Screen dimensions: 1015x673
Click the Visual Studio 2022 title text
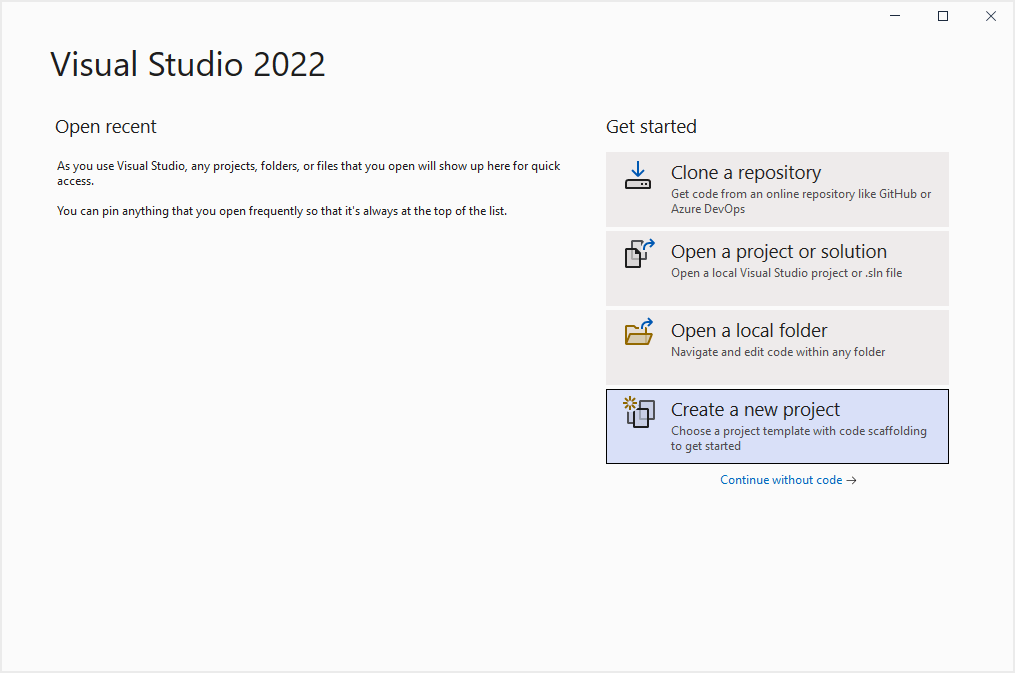(x=188, y=65)
